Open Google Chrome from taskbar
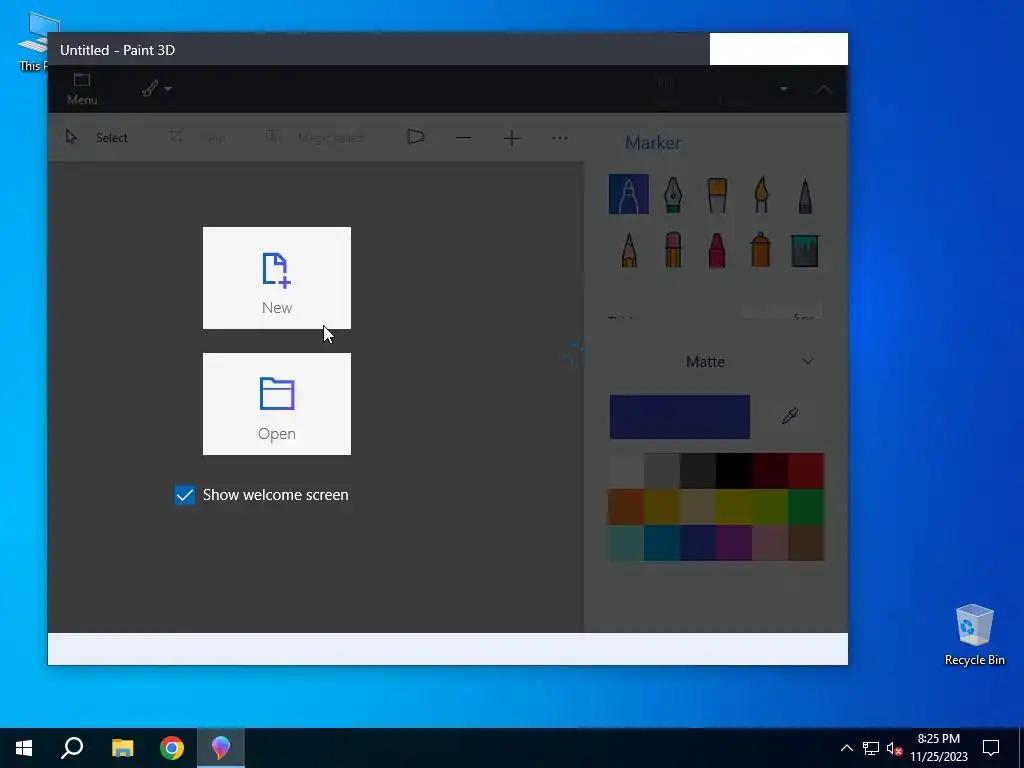Image resolution: width=1024 pixels, height=768 pixels. (172, 748)
